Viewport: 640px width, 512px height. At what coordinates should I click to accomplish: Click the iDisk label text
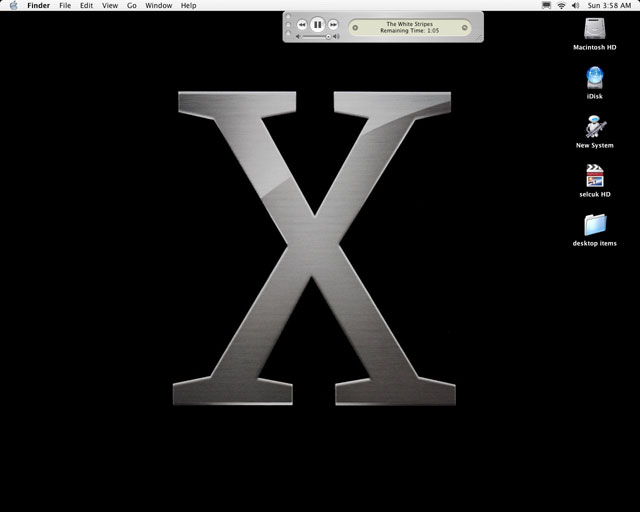tap(595, 96)
